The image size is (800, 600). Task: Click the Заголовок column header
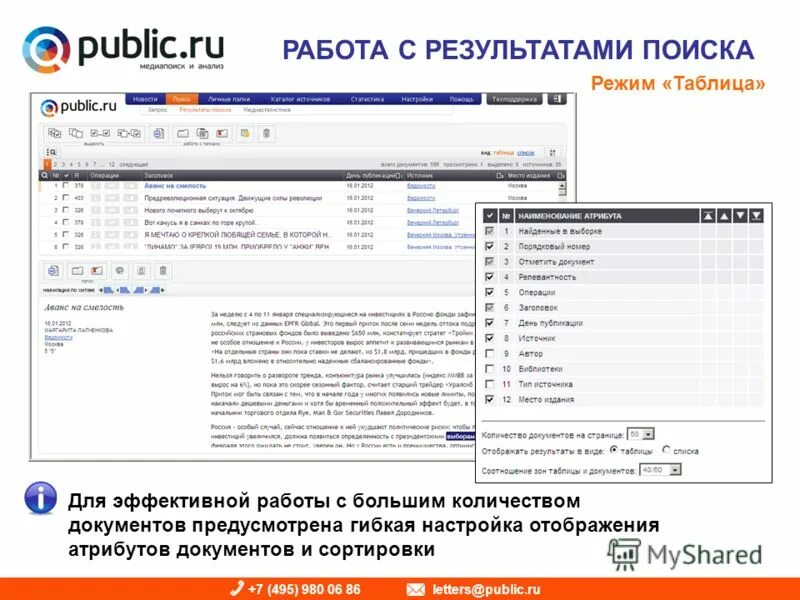point(159,176)
